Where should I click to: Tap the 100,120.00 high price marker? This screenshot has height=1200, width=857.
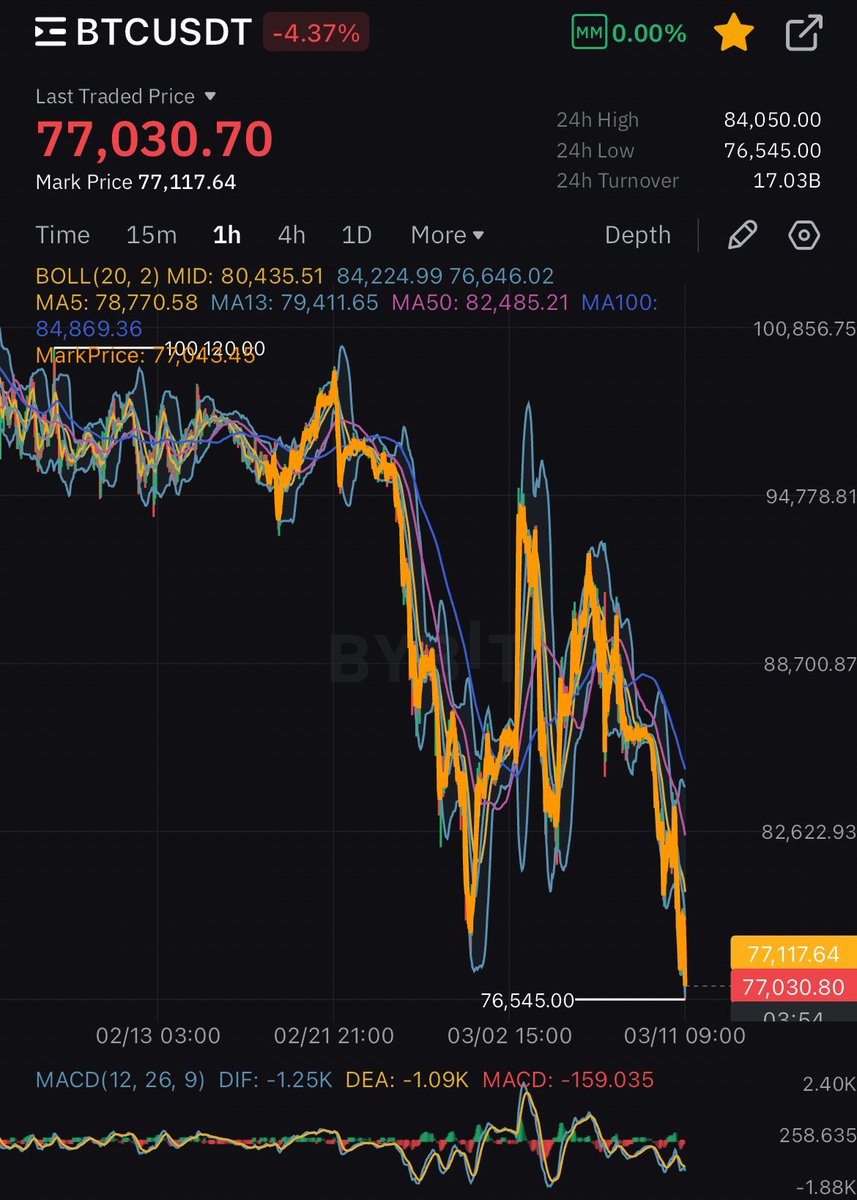(215, 348)
